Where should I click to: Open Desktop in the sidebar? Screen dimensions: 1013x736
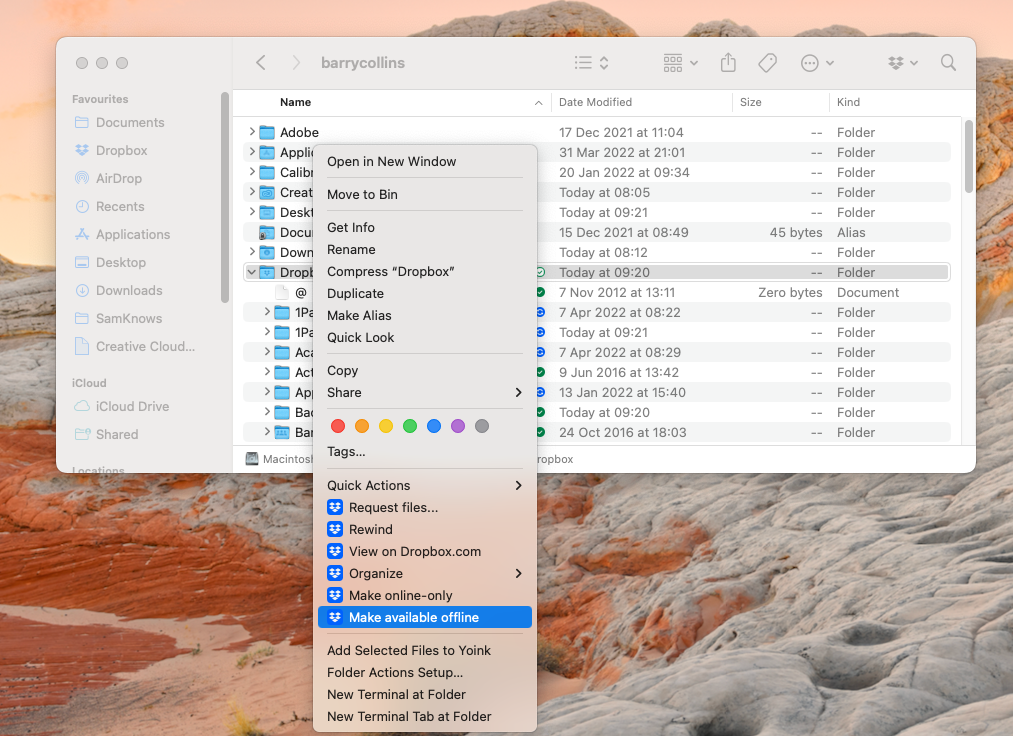121,262
